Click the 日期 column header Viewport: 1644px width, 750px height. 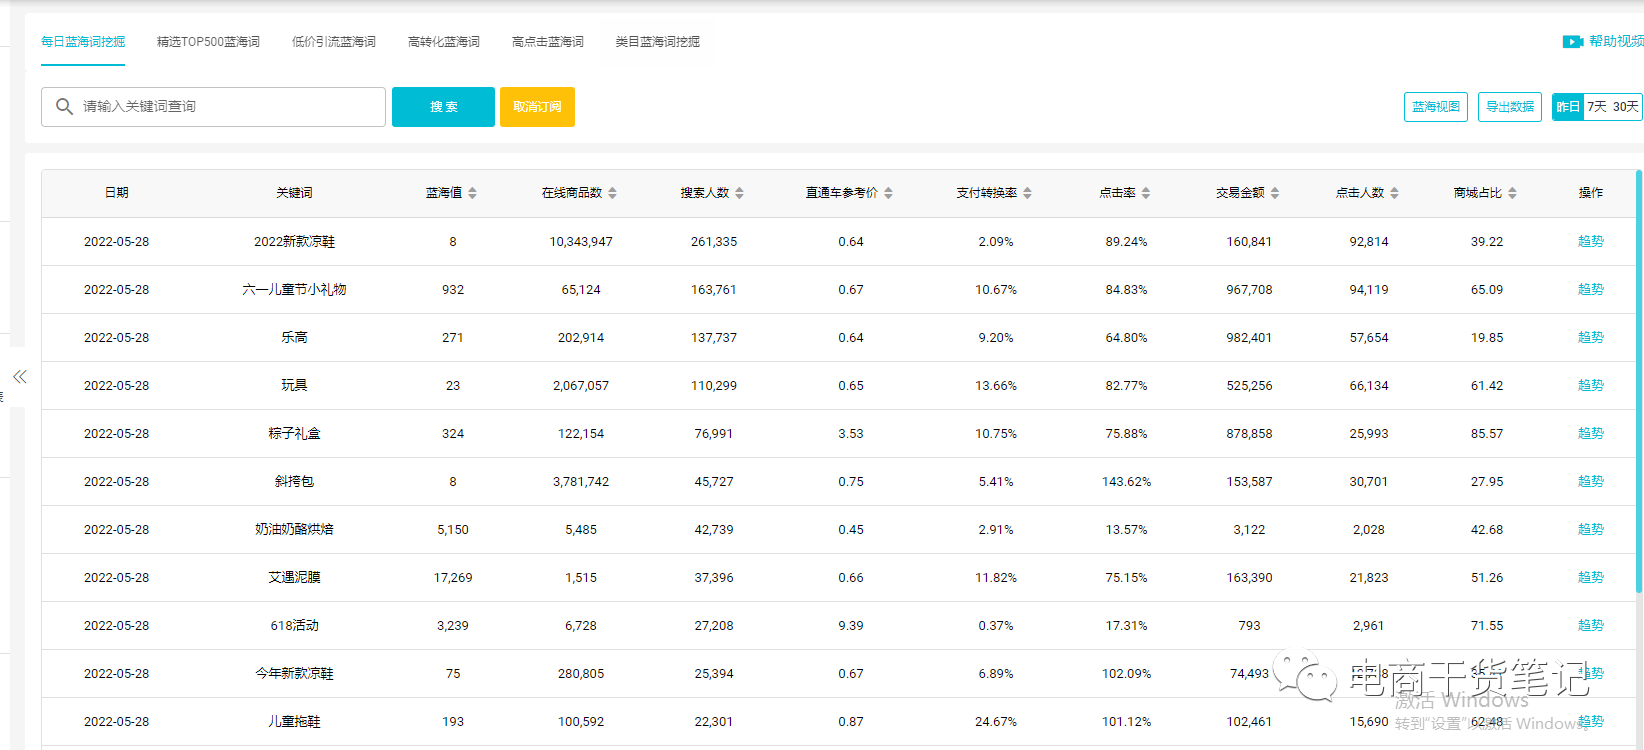(116, 193)
